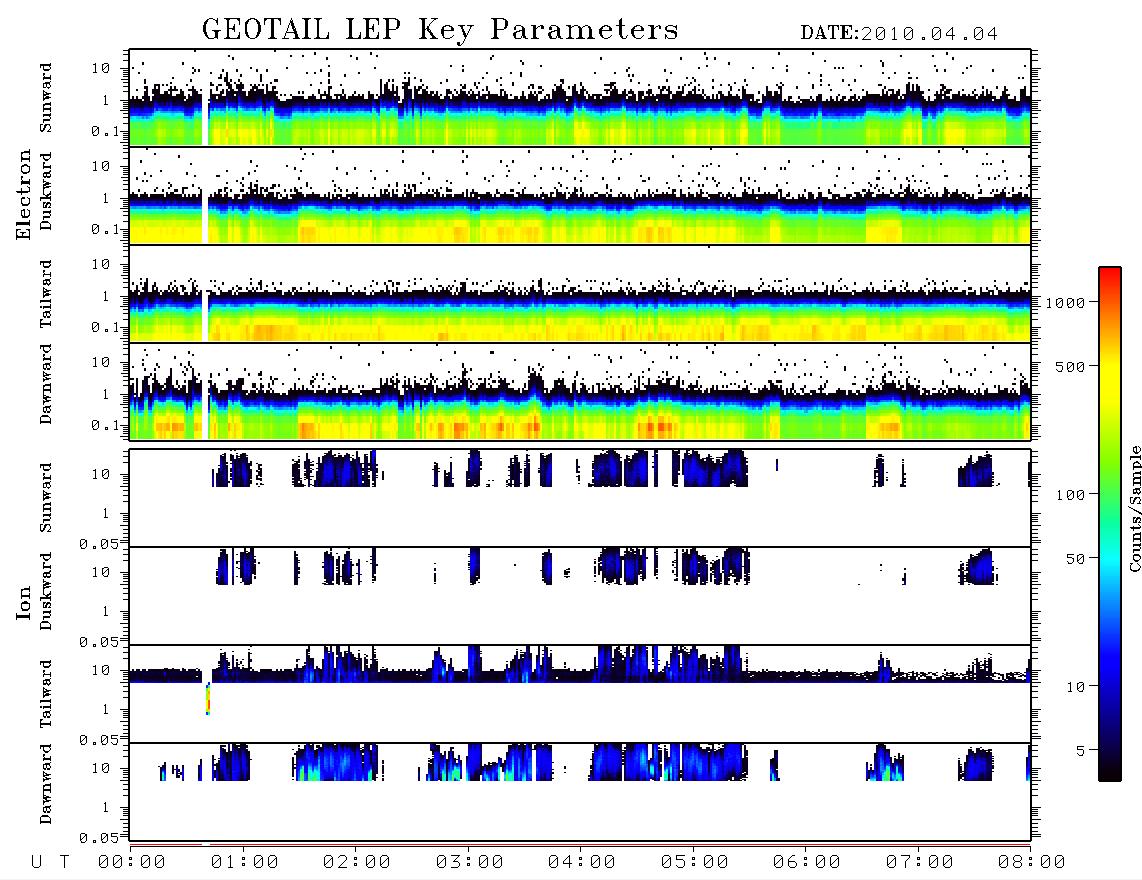Viewport: 1142px width, 880px height.
Task: Click the Ion Duskward spectrogram panel
Action: pyautogui.click(x=580, y=596)
